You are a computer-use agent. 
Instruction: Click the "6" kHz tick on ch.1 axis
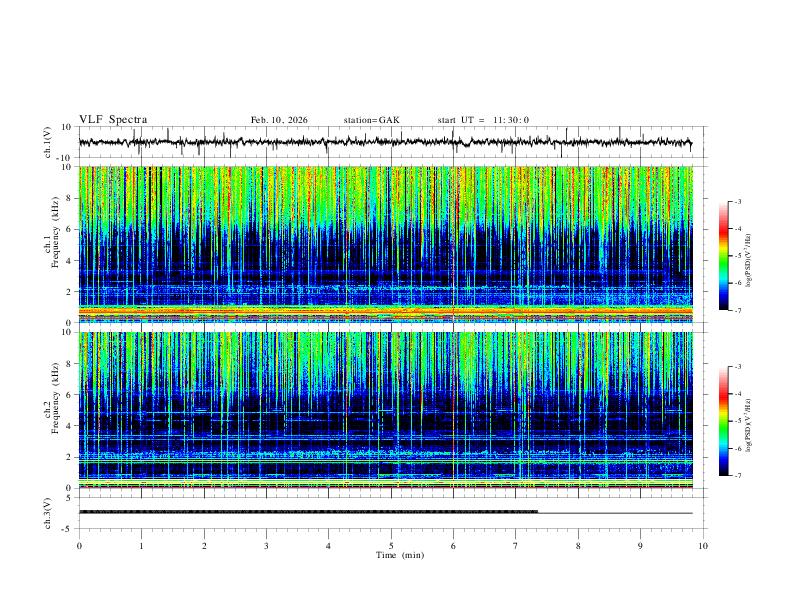68,229
